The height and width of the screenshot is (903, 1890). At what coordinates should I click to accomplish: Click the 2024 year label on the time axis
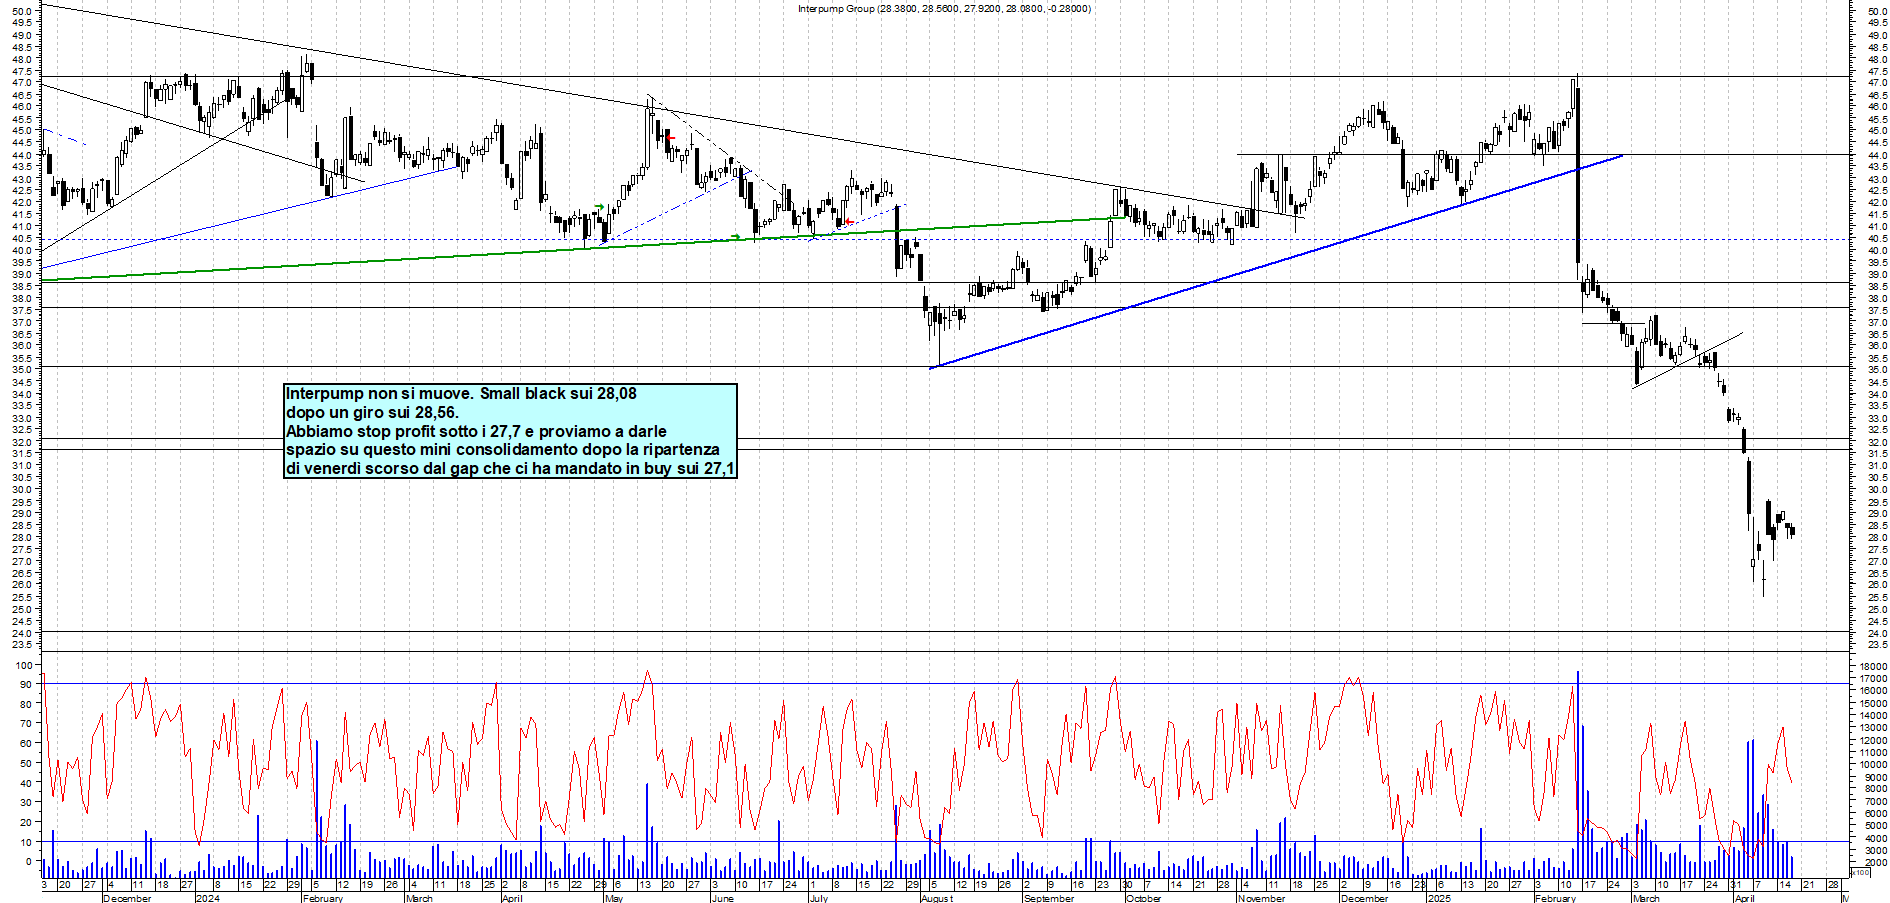(207, 898)
